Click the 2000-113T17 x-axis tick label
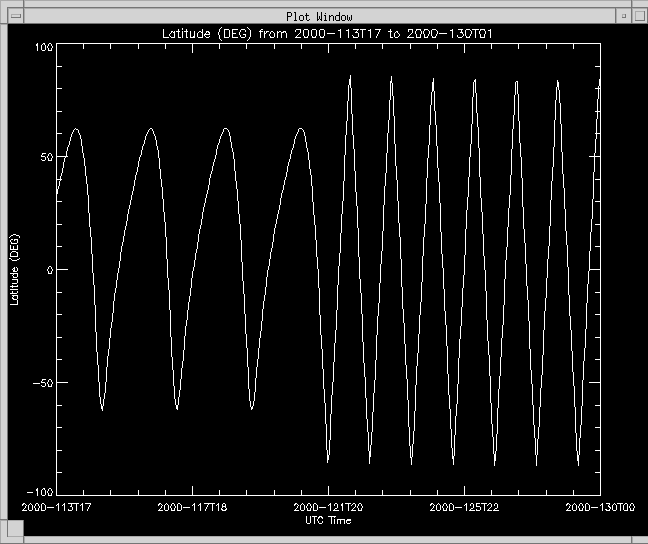648x544 pixels. pos(57,508)
